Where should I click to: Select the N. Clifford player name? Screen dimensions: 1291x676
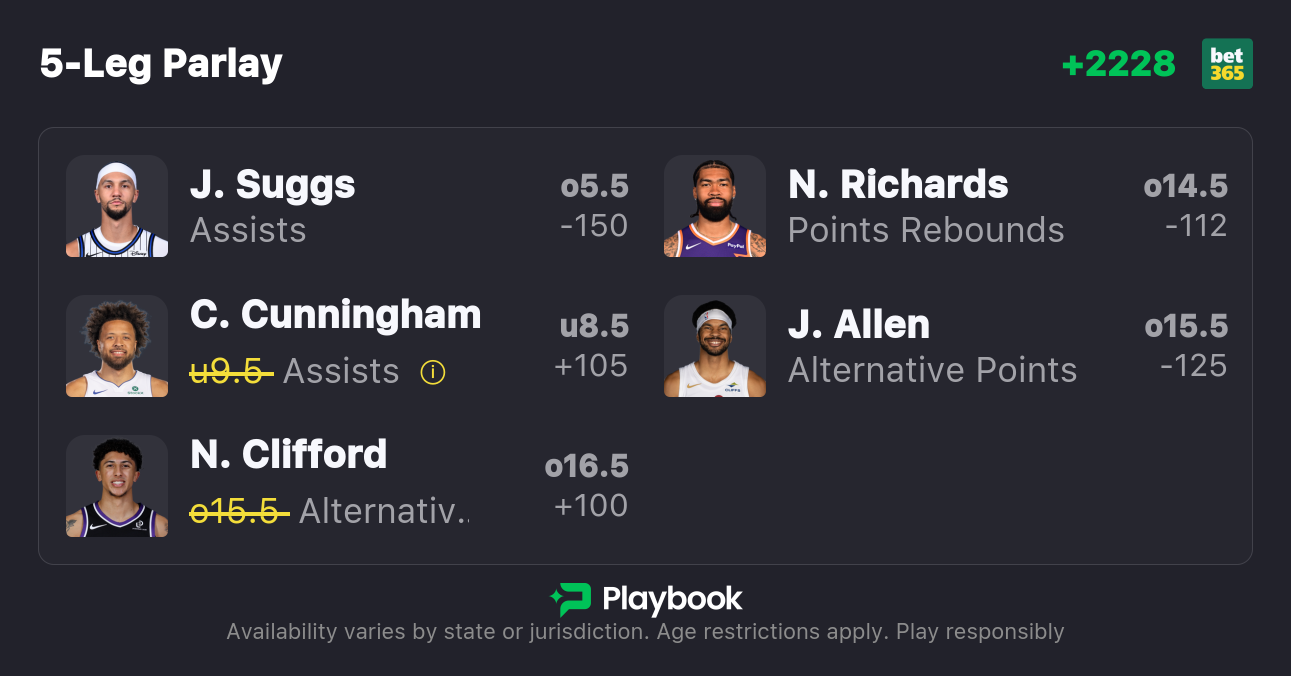tap(288, 455)
